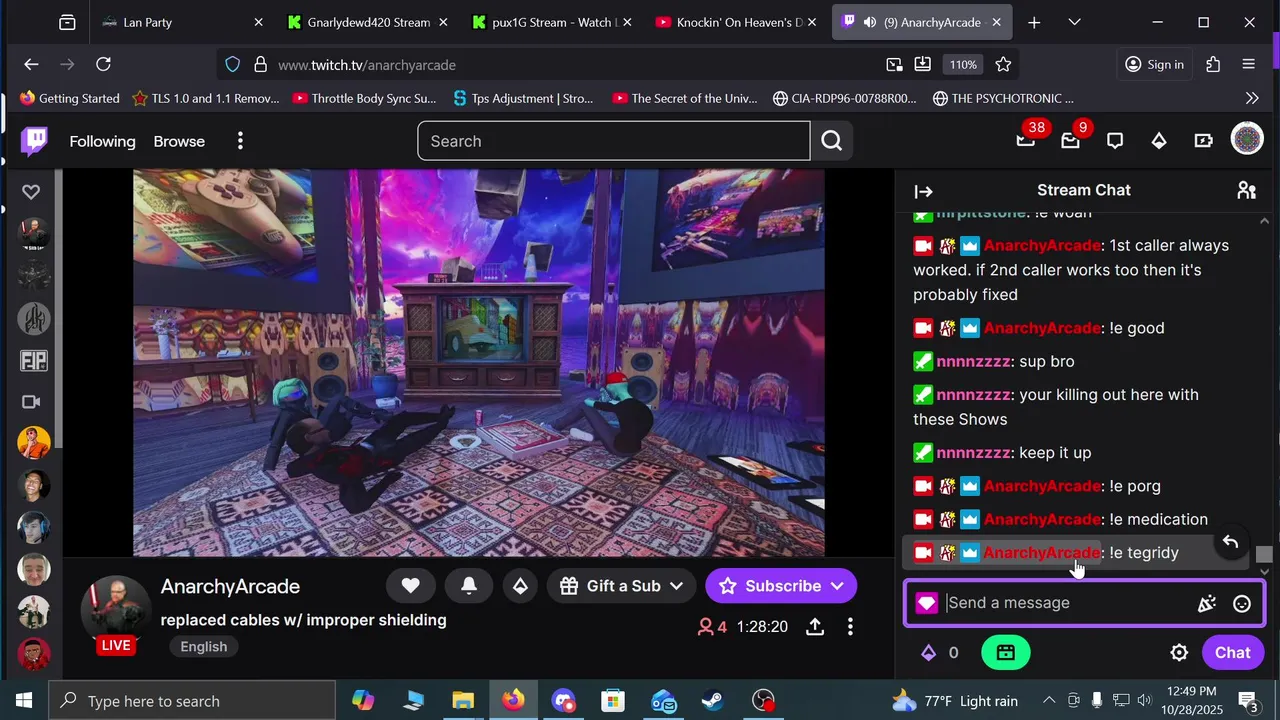The height and width of the screenshot is (720, 1280).
Task: Open notifications with 9 badge
Action: (1070, 141)
